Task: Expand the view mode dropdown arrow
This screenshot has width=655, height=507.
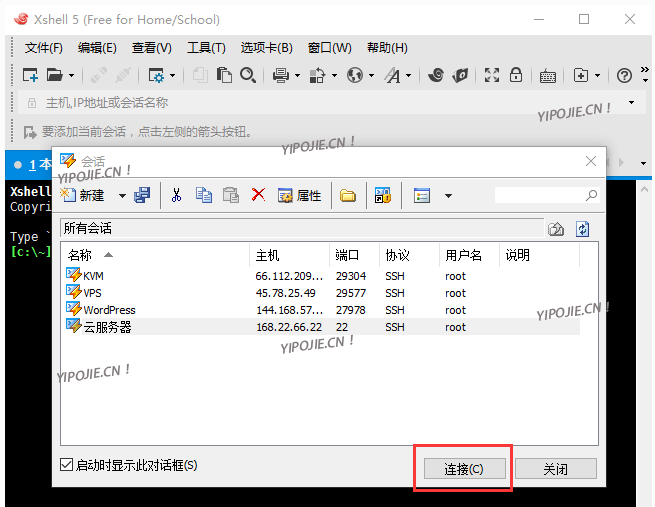Action: click(x=448, y=195)
